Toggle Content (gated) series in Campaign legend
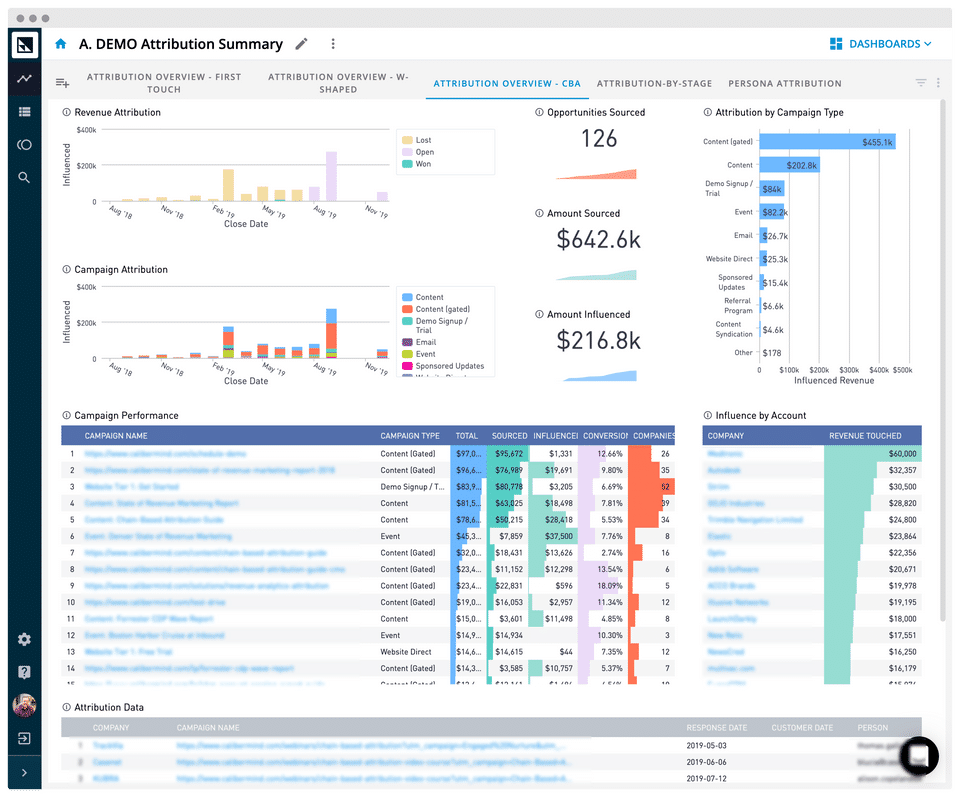 point(436,309)
